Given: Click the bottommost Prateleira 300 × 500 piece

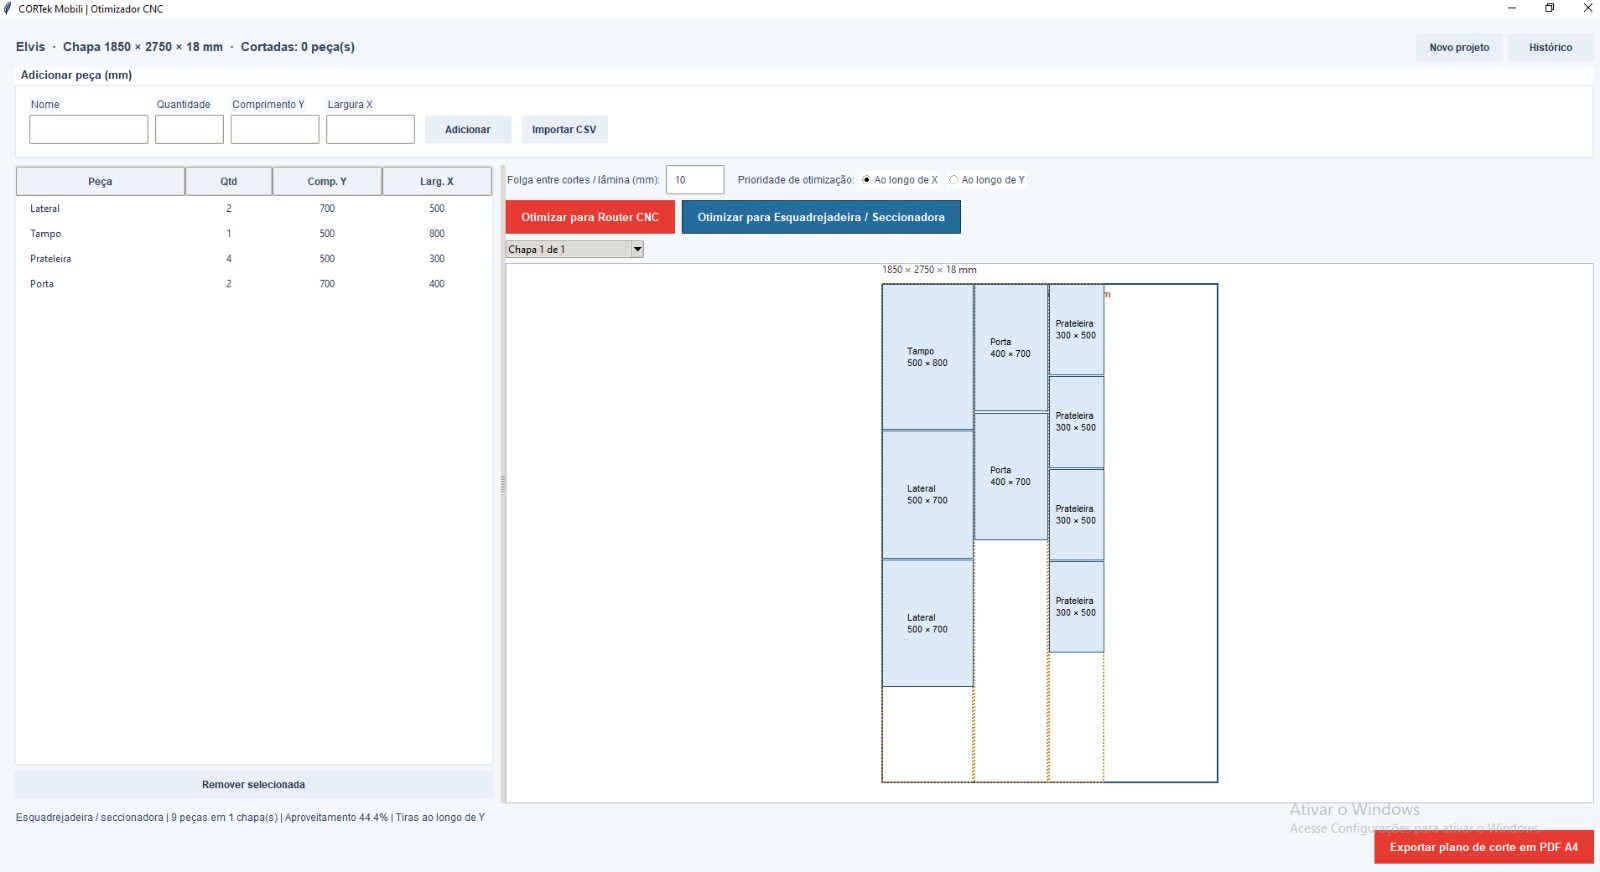Looking at the screenshot, I should pos(1076,607).
